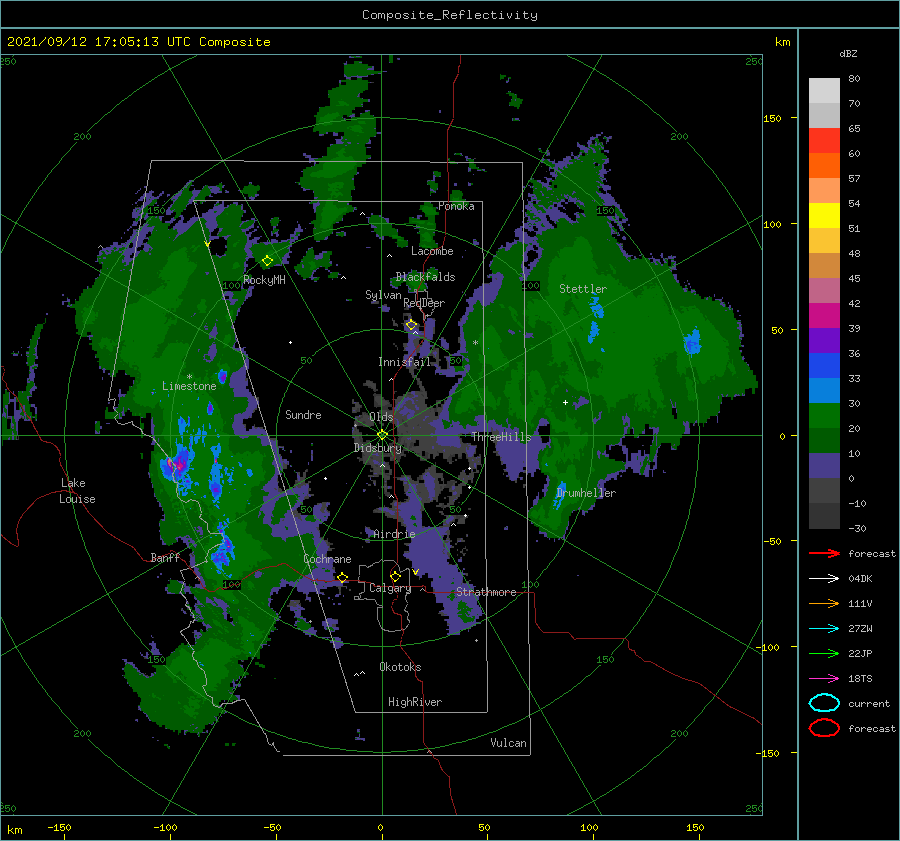Click the Olds label
Screen dimensions: 900x841
(381, 417)
